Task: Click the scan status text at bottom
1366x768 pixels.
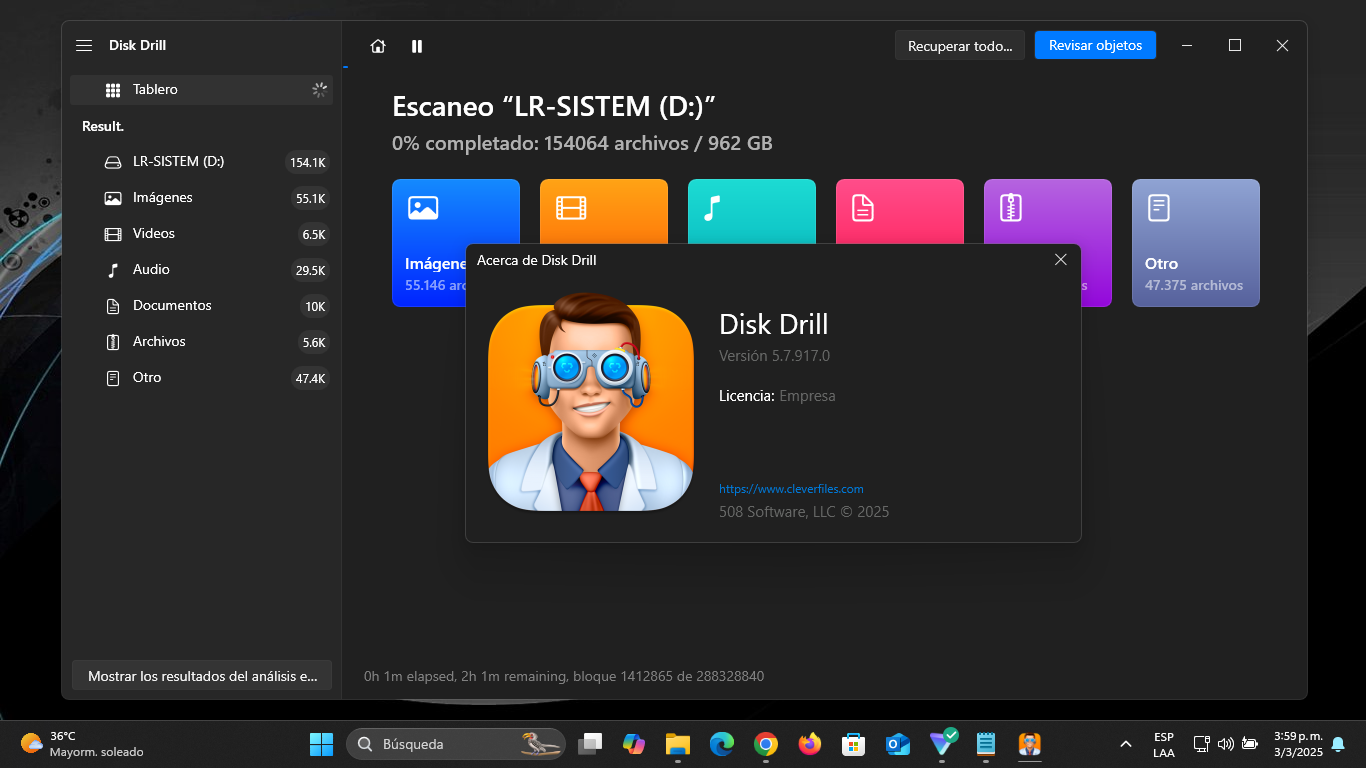Action: point(564,677)
